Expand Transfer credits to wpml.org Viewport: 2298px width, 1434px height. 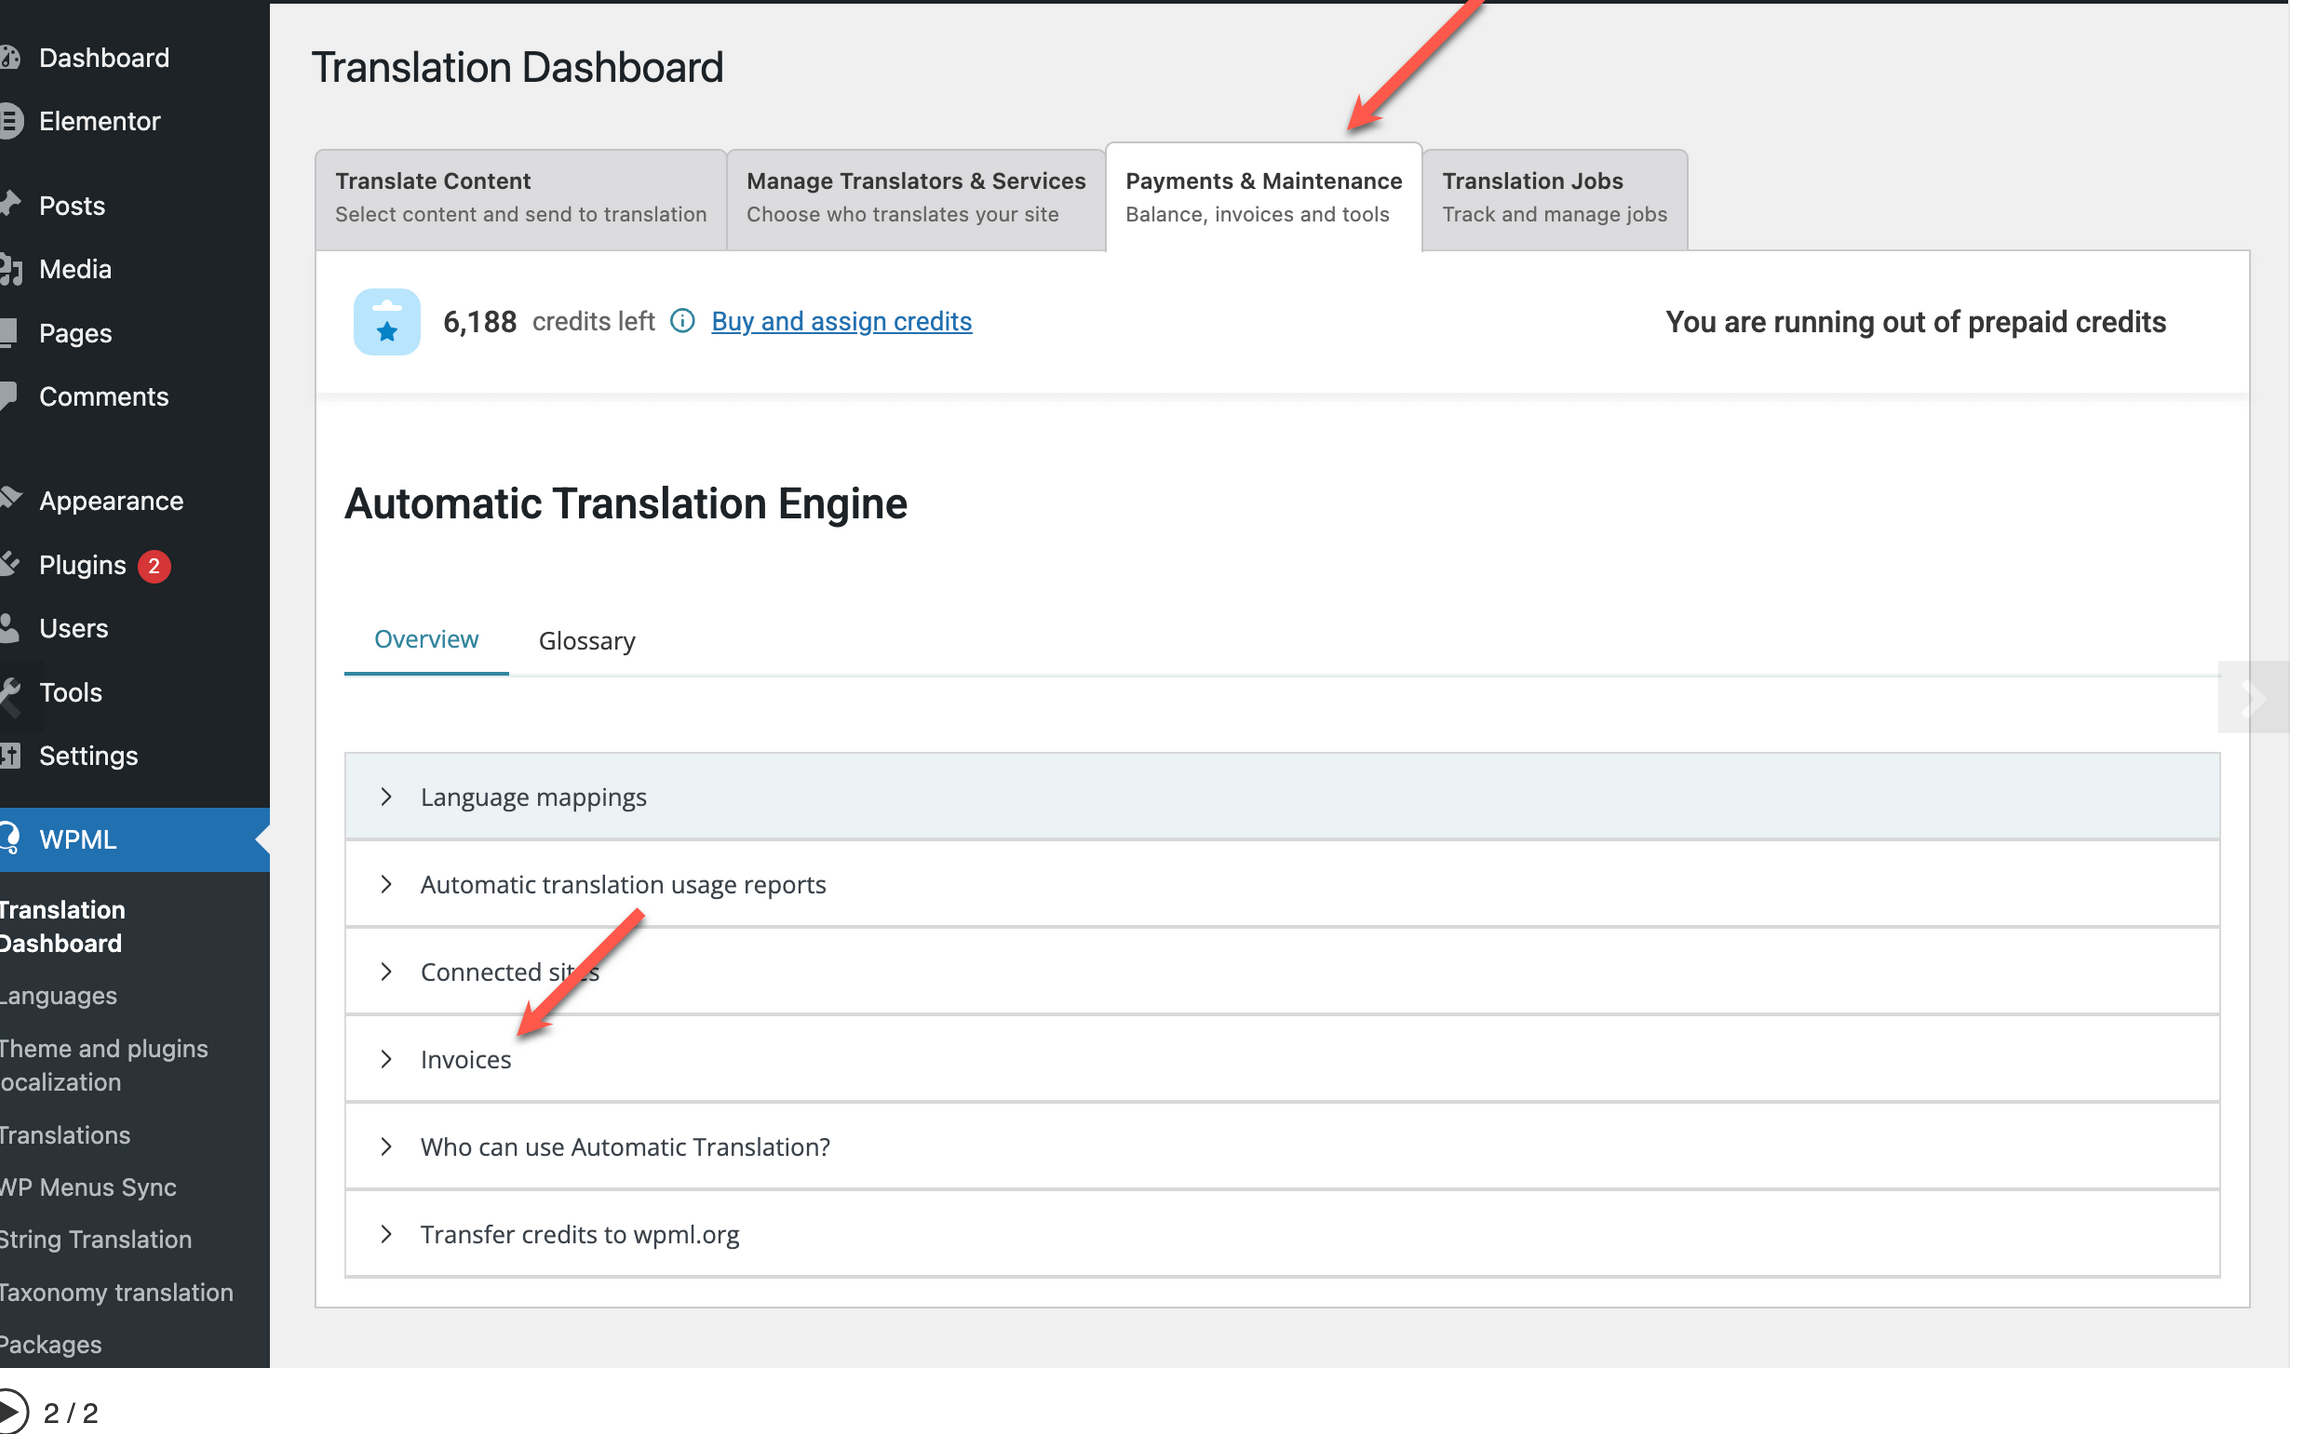579,1235
